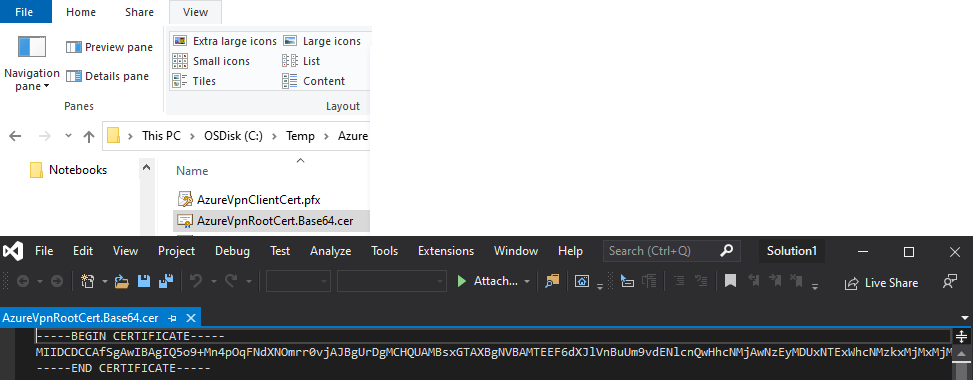
Task: Click Azure breadcrumb in address bar
Action: click(x=353, y=136)
